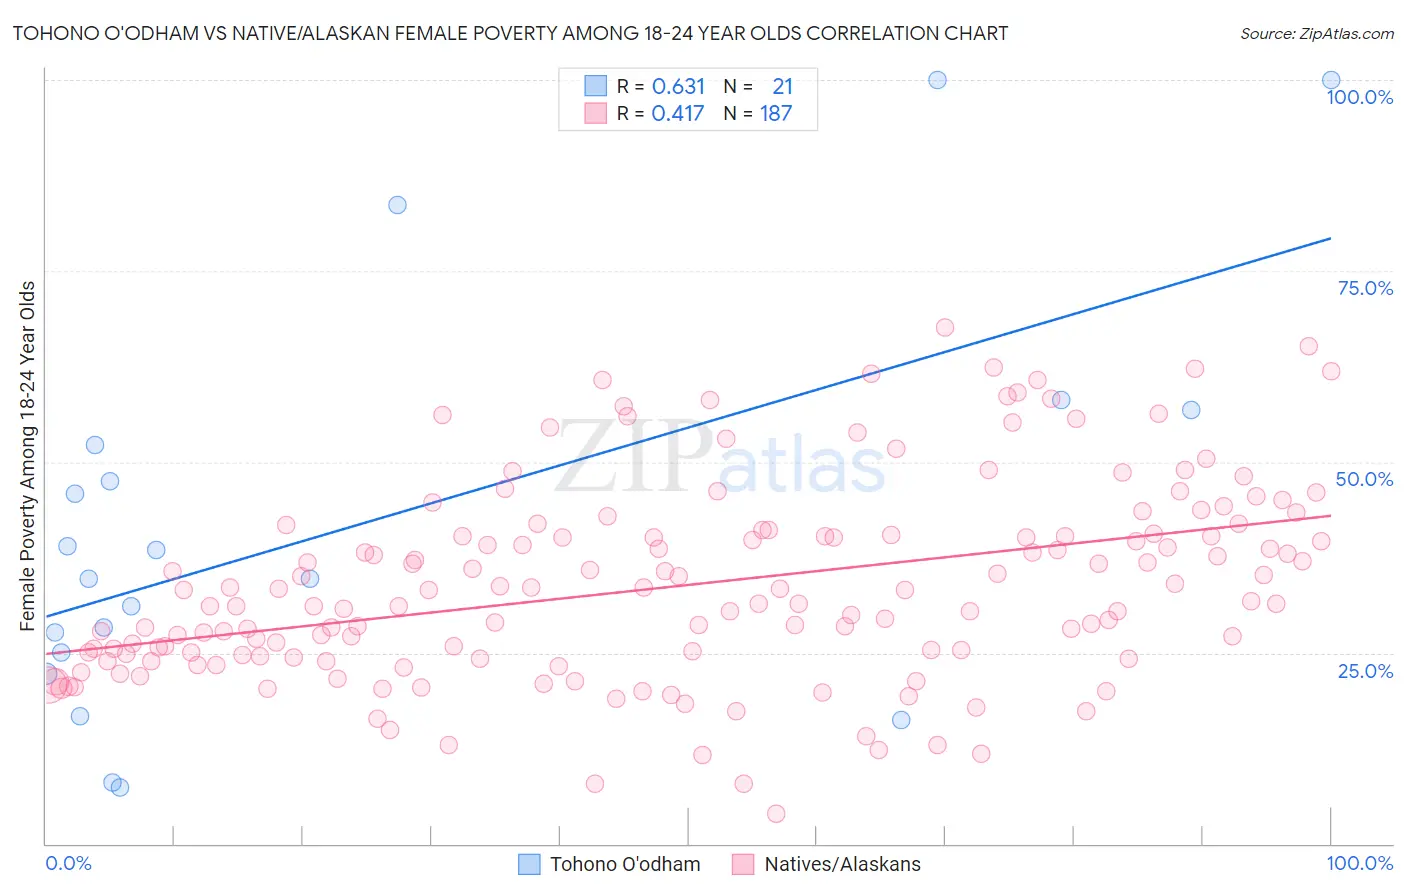Screen dimensions: 1406x892
Task: Click the 50.0% y-axis label
Action: coord(1365,479)
